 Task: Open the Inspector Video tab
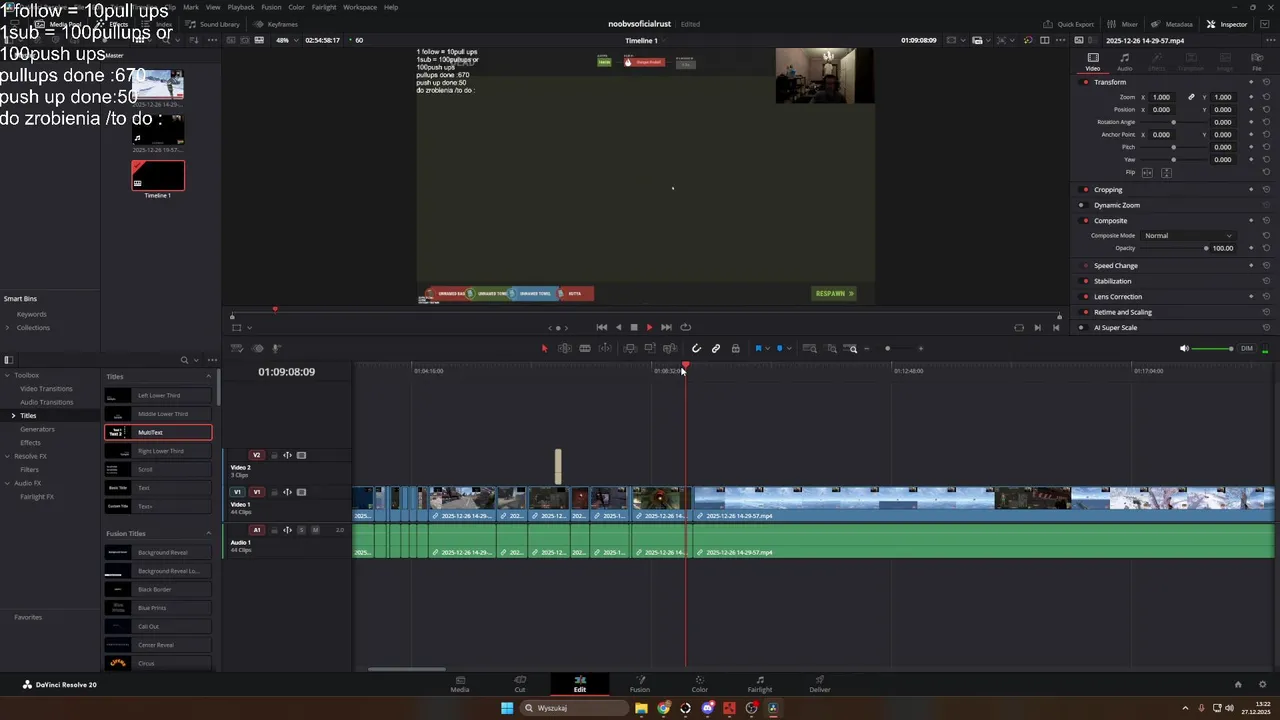(x=1093, y=61)
